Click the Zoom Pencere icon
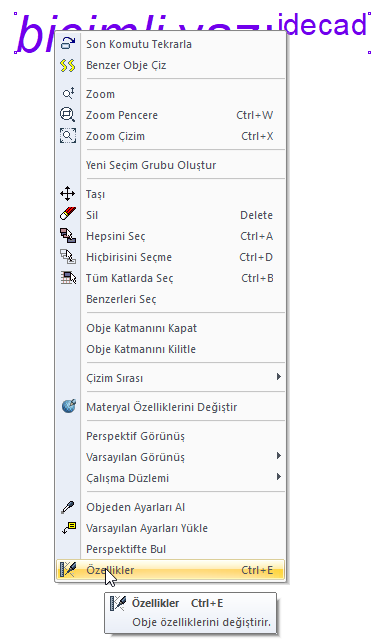This screenshot has width=390, height=642. pyautogui.click(x=68, y=115)
